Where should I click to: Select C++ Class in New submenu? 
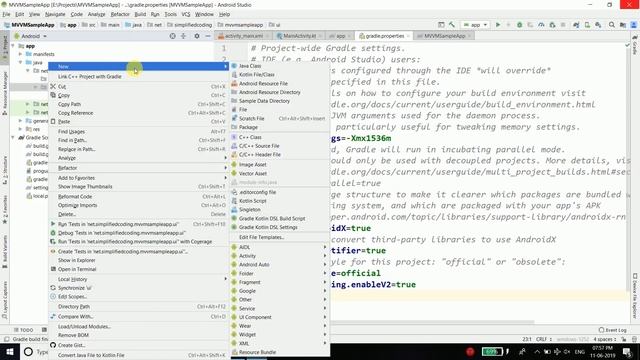coord(280,137)
